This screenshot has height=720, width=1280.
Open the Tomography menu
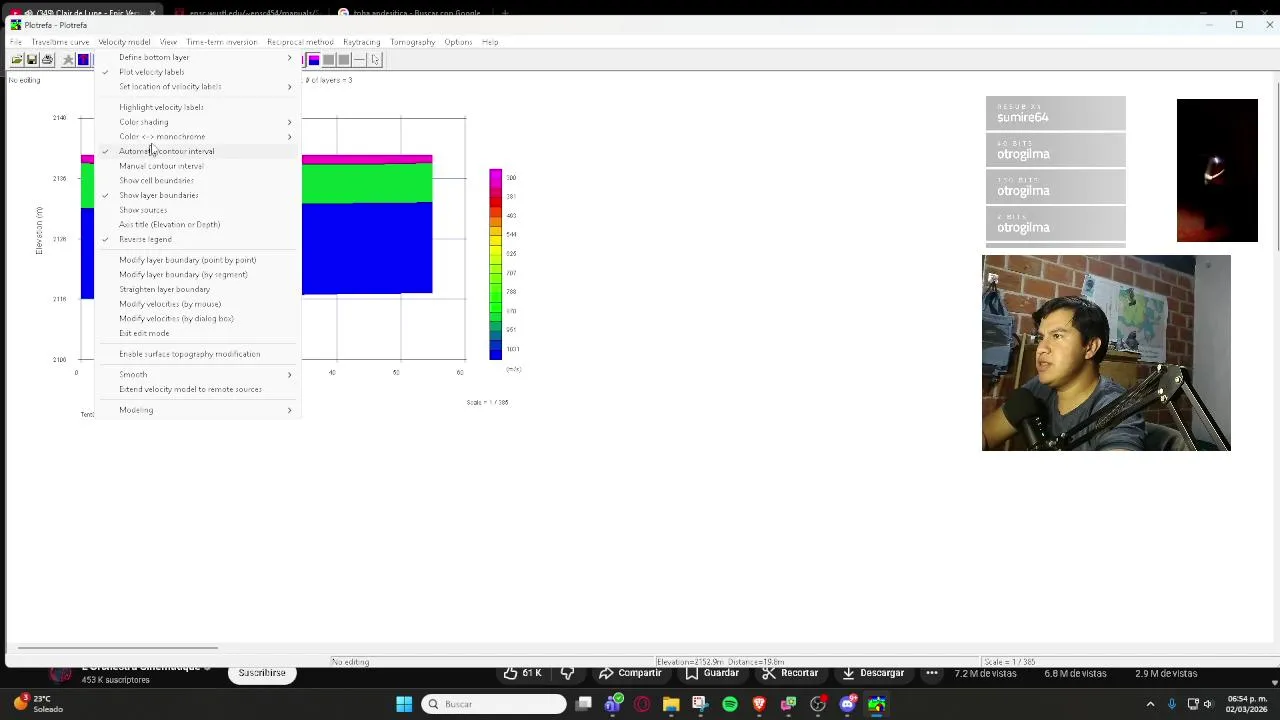click(x=412, y=42)
